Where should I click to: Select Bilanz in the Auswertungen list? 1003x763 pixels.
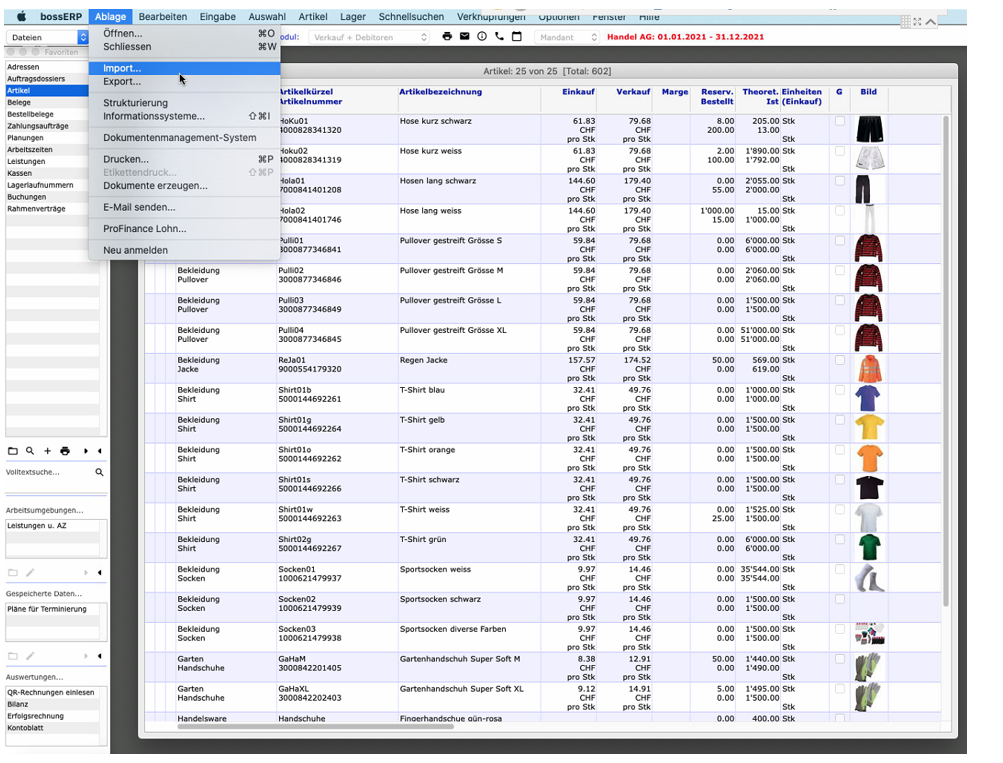19,704
